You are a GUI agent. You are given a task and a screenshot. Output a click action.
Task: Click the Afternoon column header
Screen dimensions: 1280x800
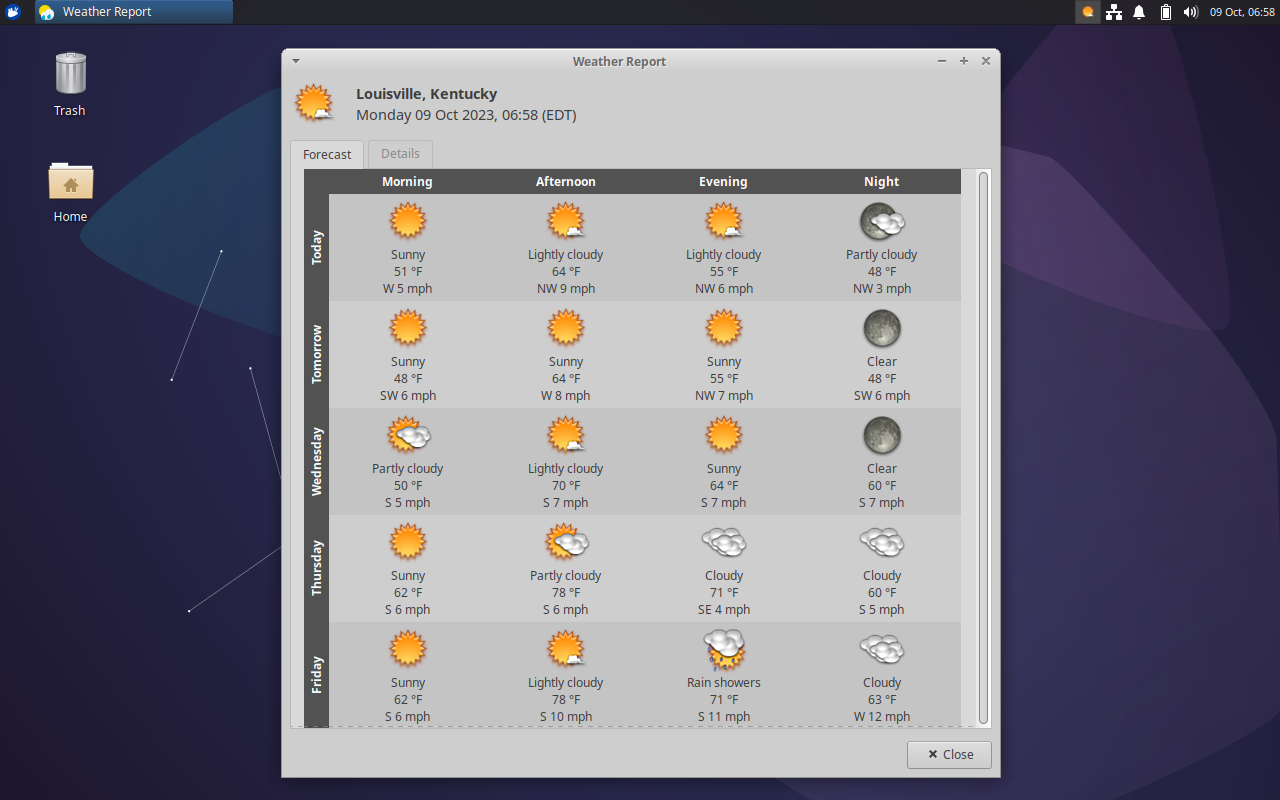click(x=566, y=182)
